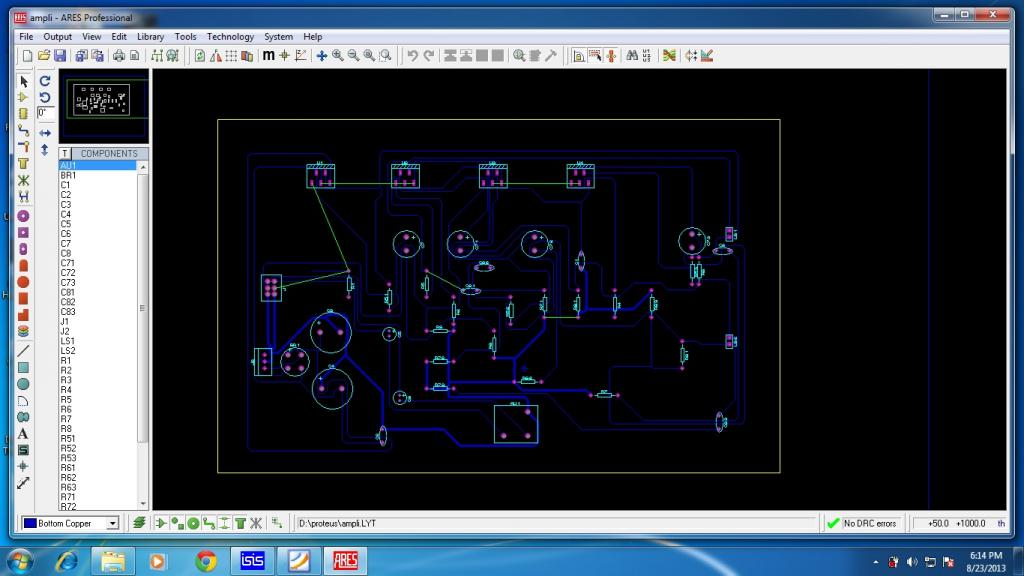
Task: Select the Package placement tool
Action: click(x=24, y=114)
